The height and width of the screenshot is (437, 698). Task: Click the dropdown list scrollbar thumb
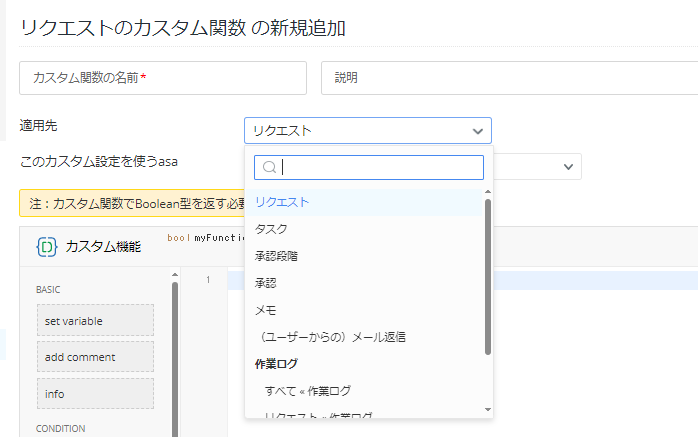[488, 275]
